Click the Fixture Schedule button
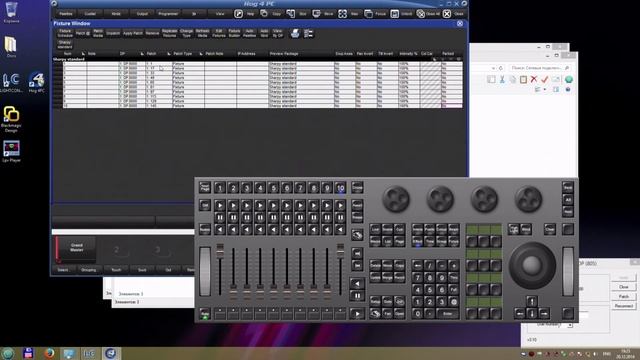Image resolution: width=640 pixels, height=360 pixels. coord(65,33)
